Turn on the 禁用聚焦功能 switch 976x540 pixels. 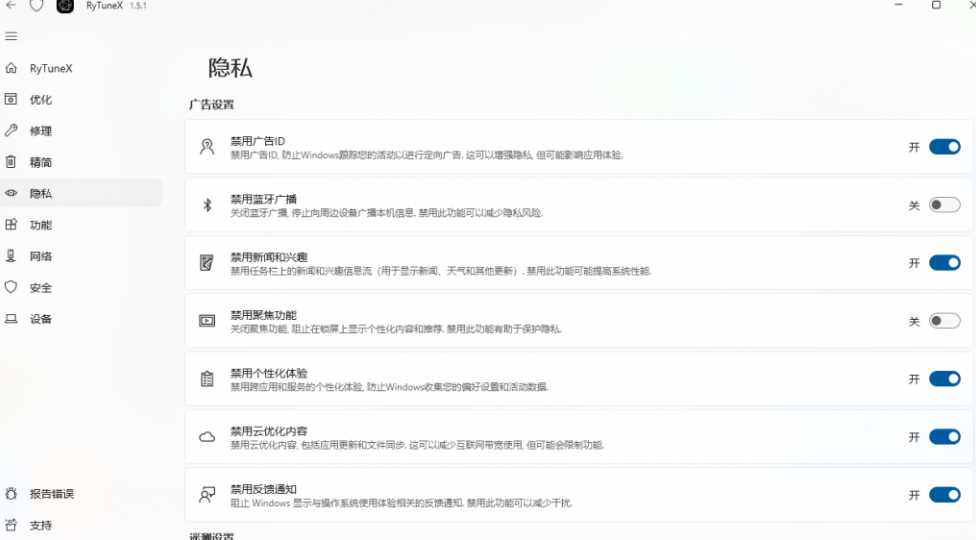coord(944,321)
